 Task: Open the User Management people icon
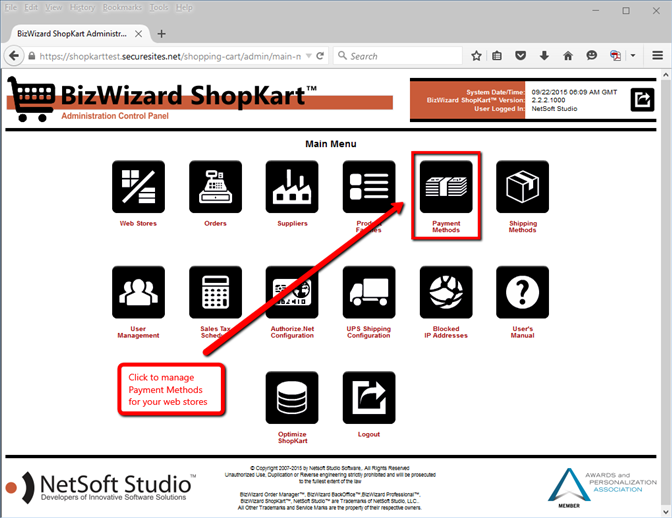tap(138, 292)
